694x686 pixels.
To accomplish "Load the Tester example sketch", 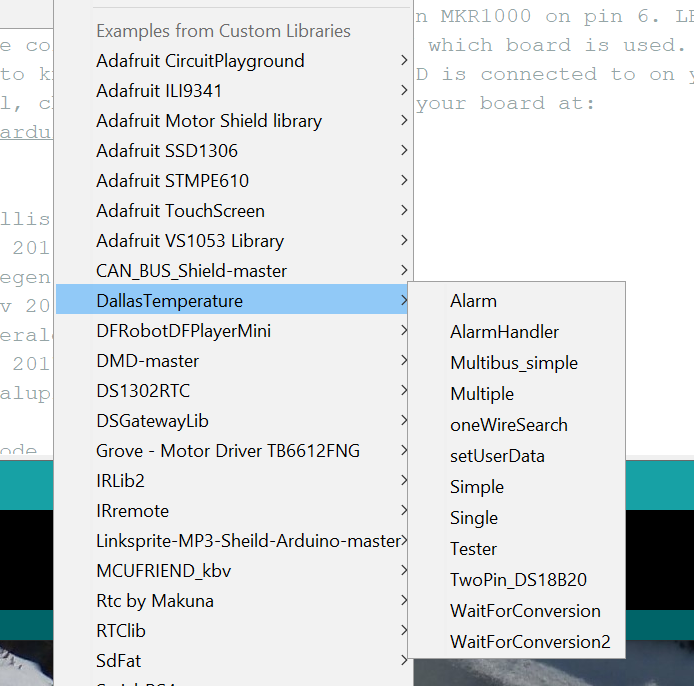I will [x=517, y=549].
